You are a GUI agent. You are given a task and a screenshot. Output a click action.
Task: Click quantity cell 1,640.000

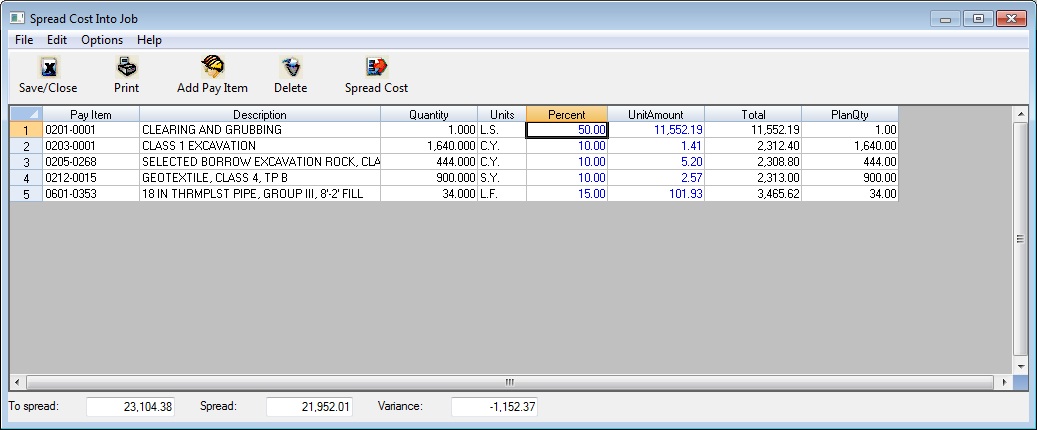point(429,146)
